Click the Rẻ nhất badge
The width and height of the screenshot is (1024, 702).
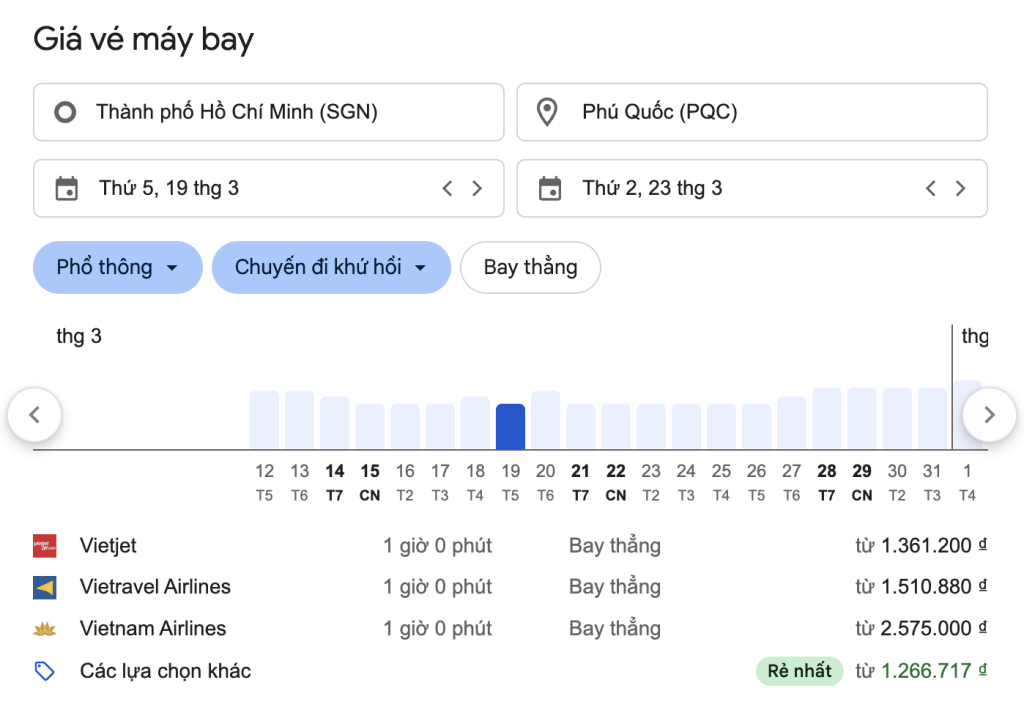click(798, 671)
